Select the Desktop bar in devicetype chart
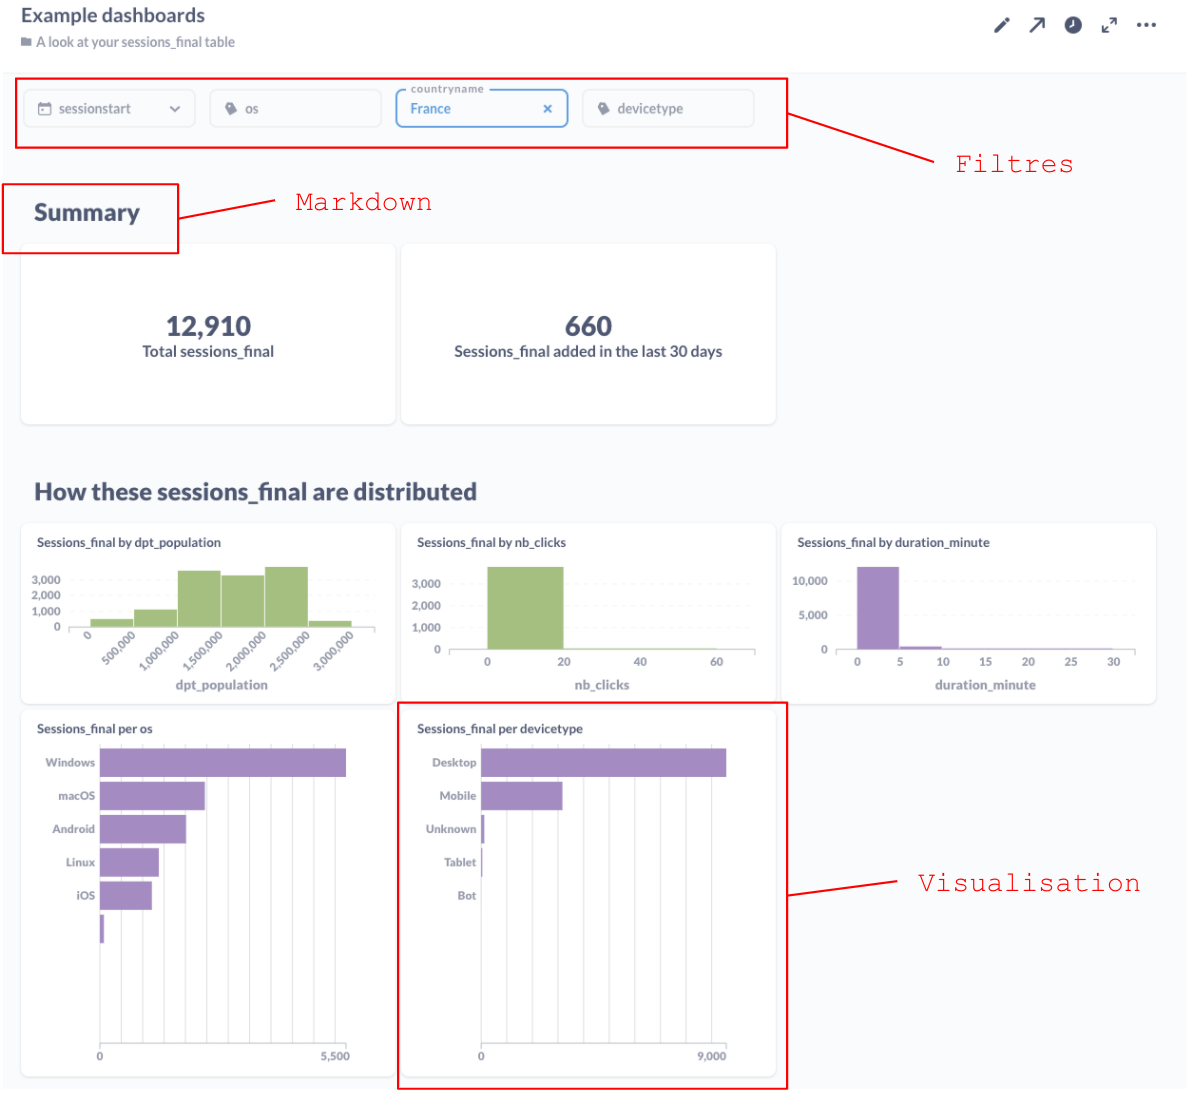Viewport: 1190px width, 1094px height. click(x=603, y=762)
